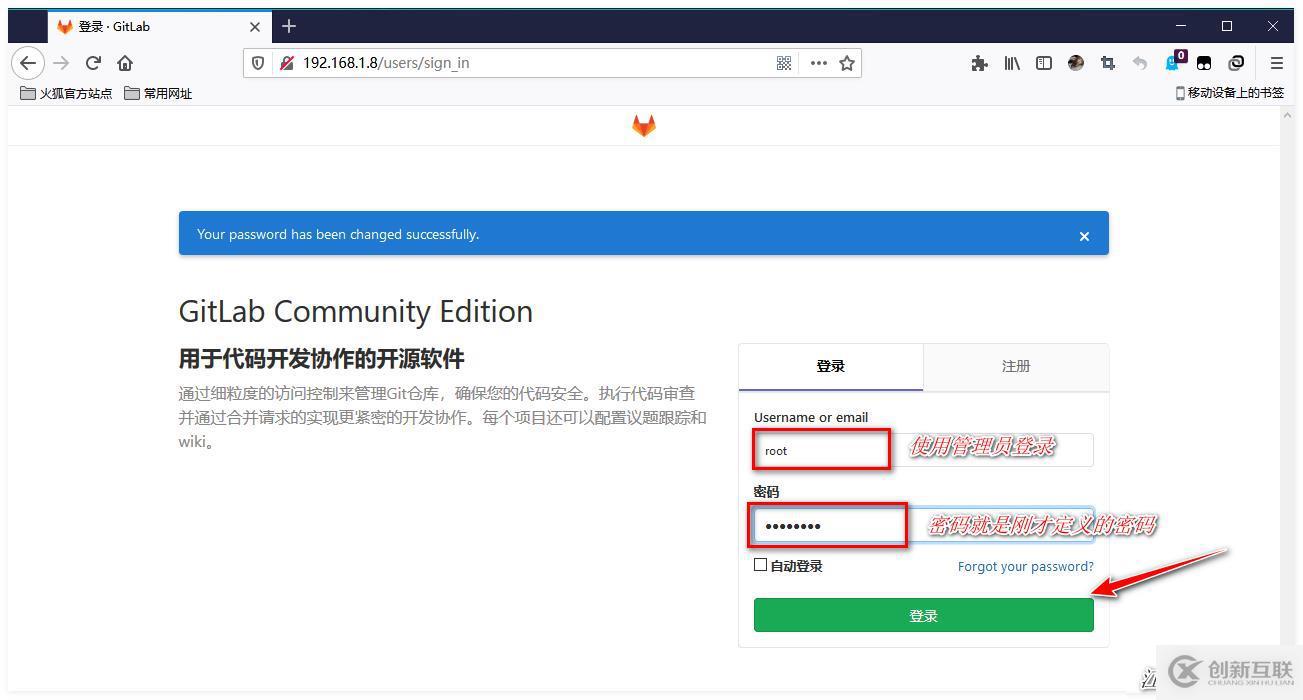Switch to the 注册 registration tab

pyautogui.click(x=1015, y=366)
